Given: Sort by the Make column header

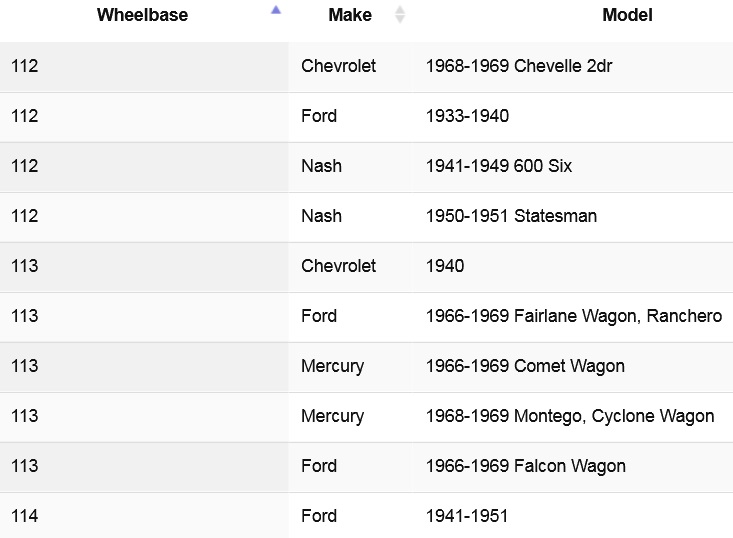Looking at the screenshot, I should 351,15.
